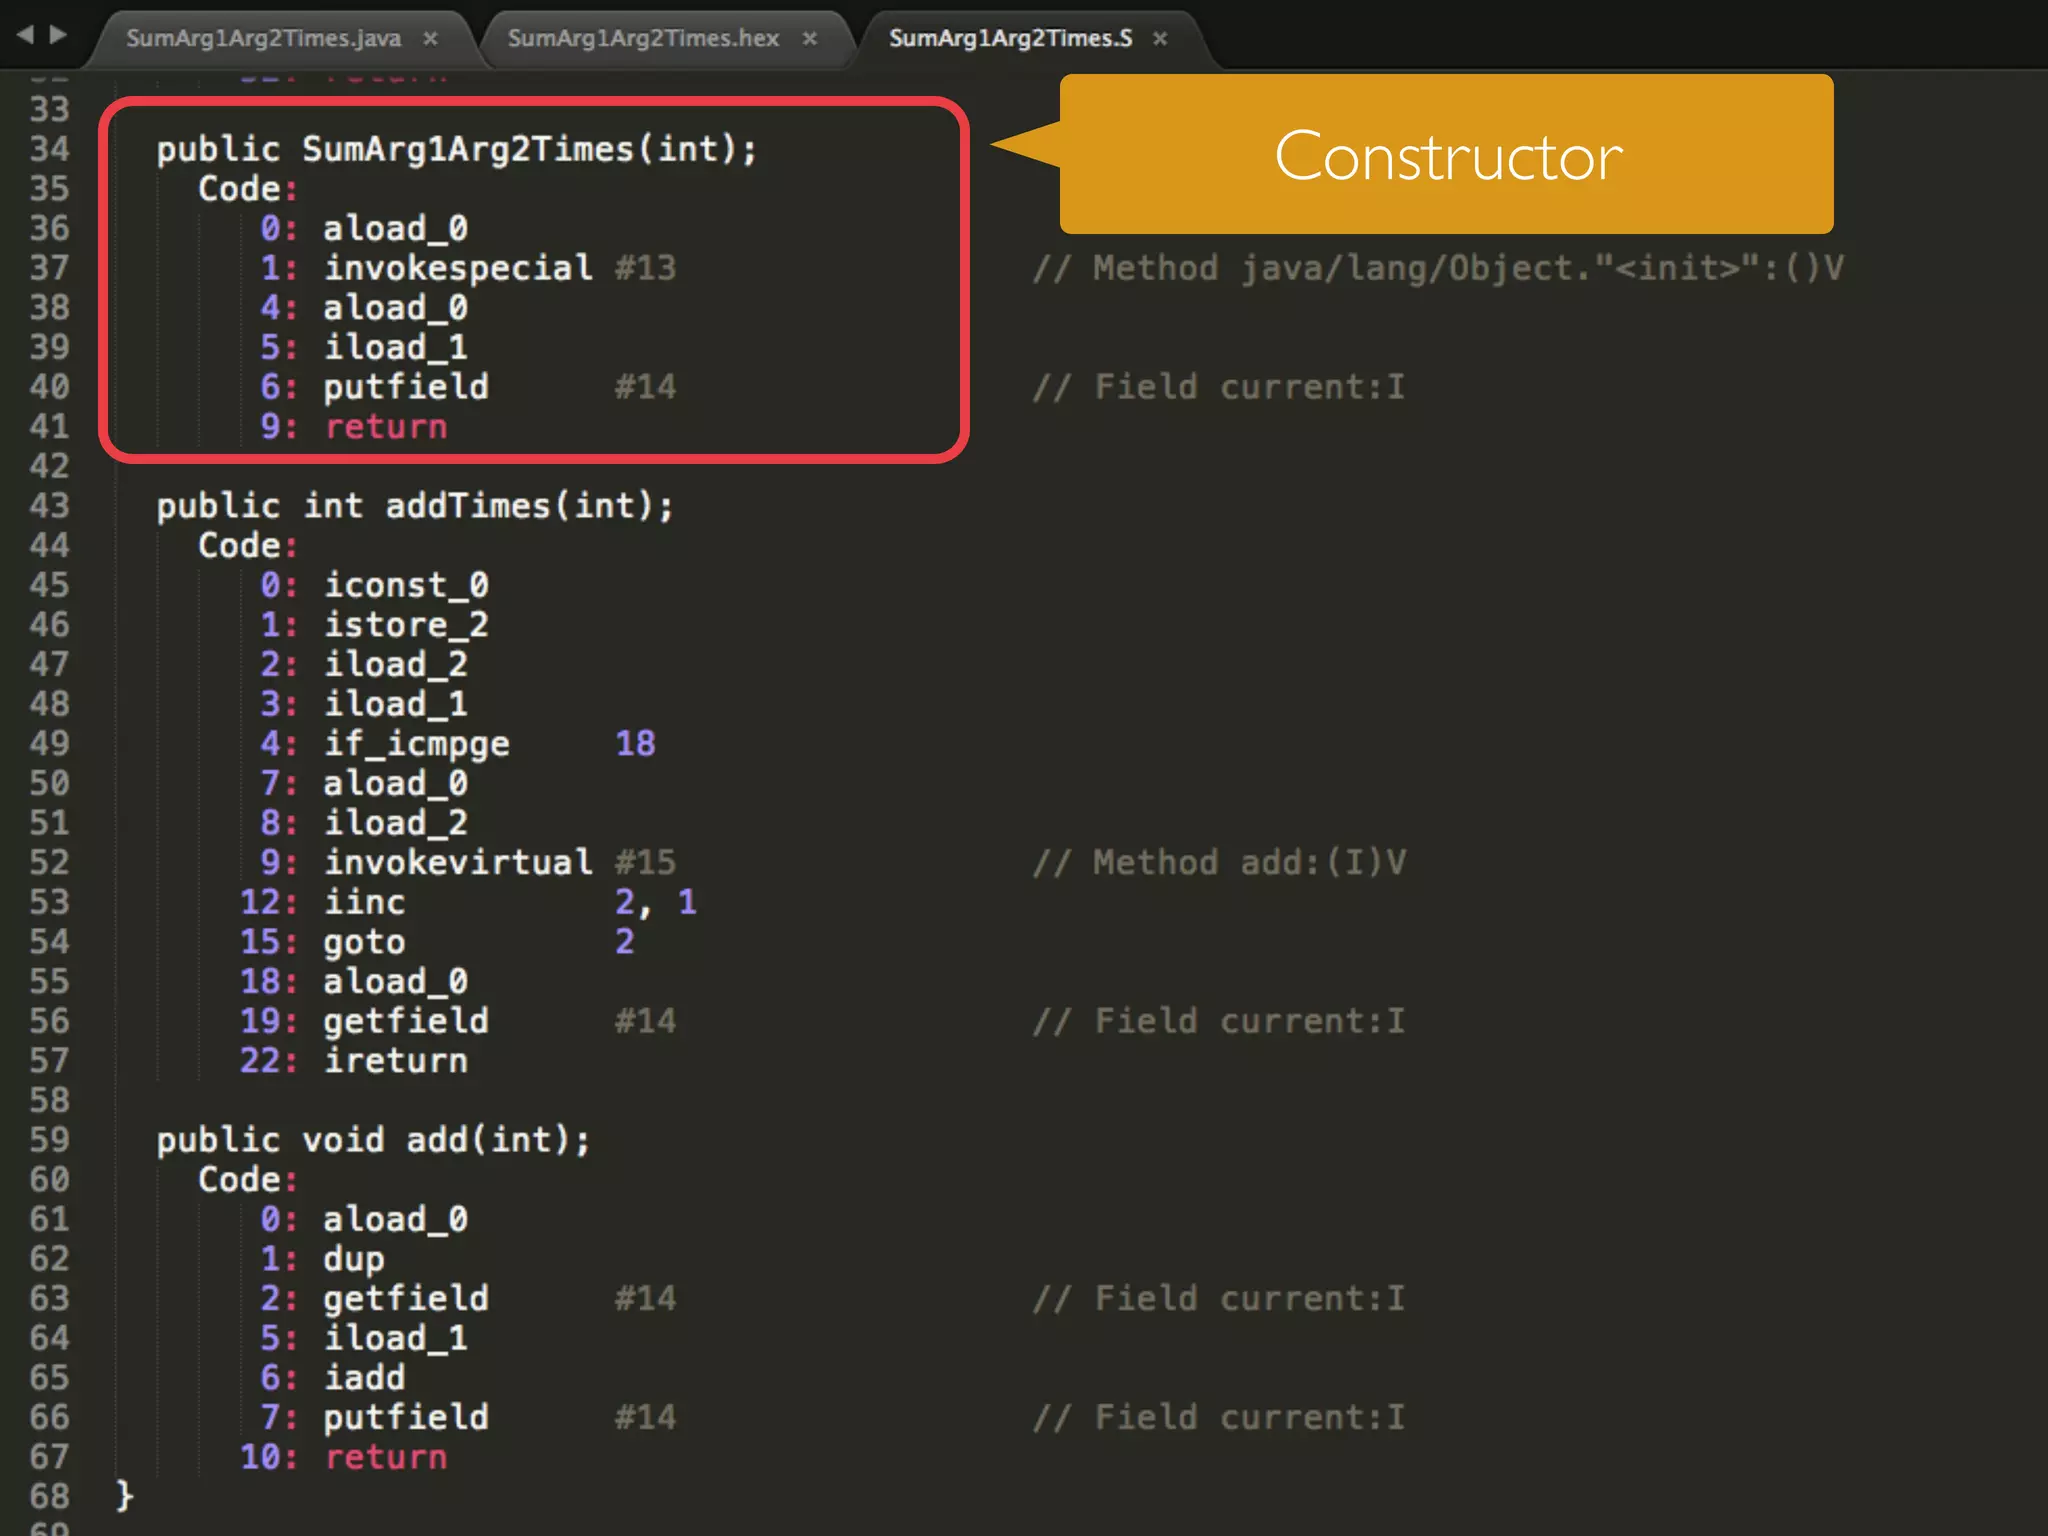Screen dimensions: 2048x1536
Task: Go to the previous tab with the left arrow
Action: tap(25, 35)
